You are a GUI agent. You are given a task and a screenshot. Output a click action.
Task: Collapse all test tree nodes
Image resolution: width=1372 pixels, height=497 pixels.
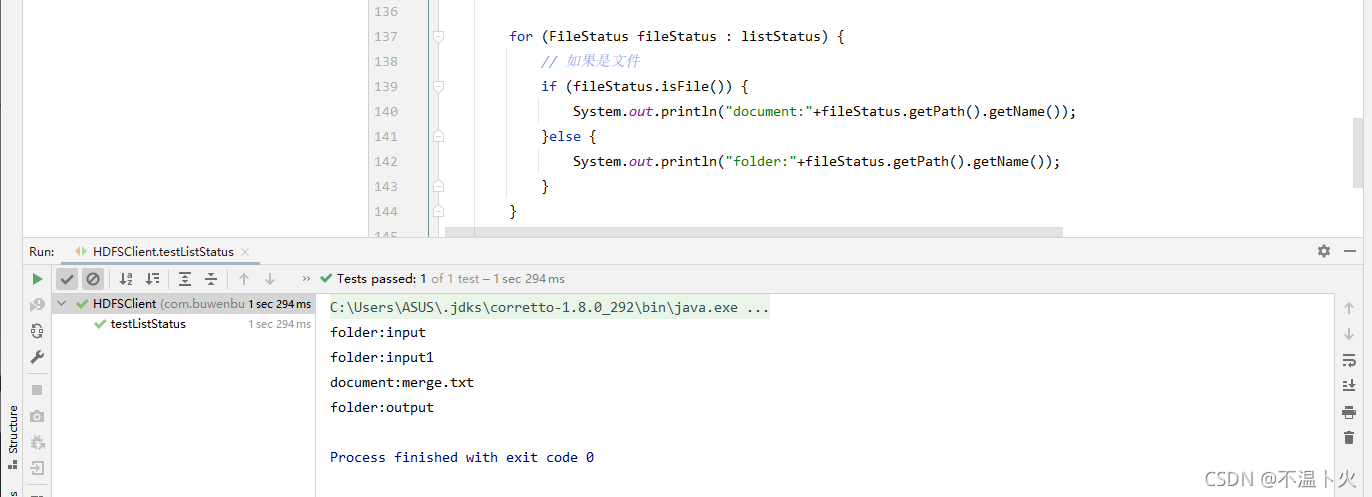pos(211,279)
